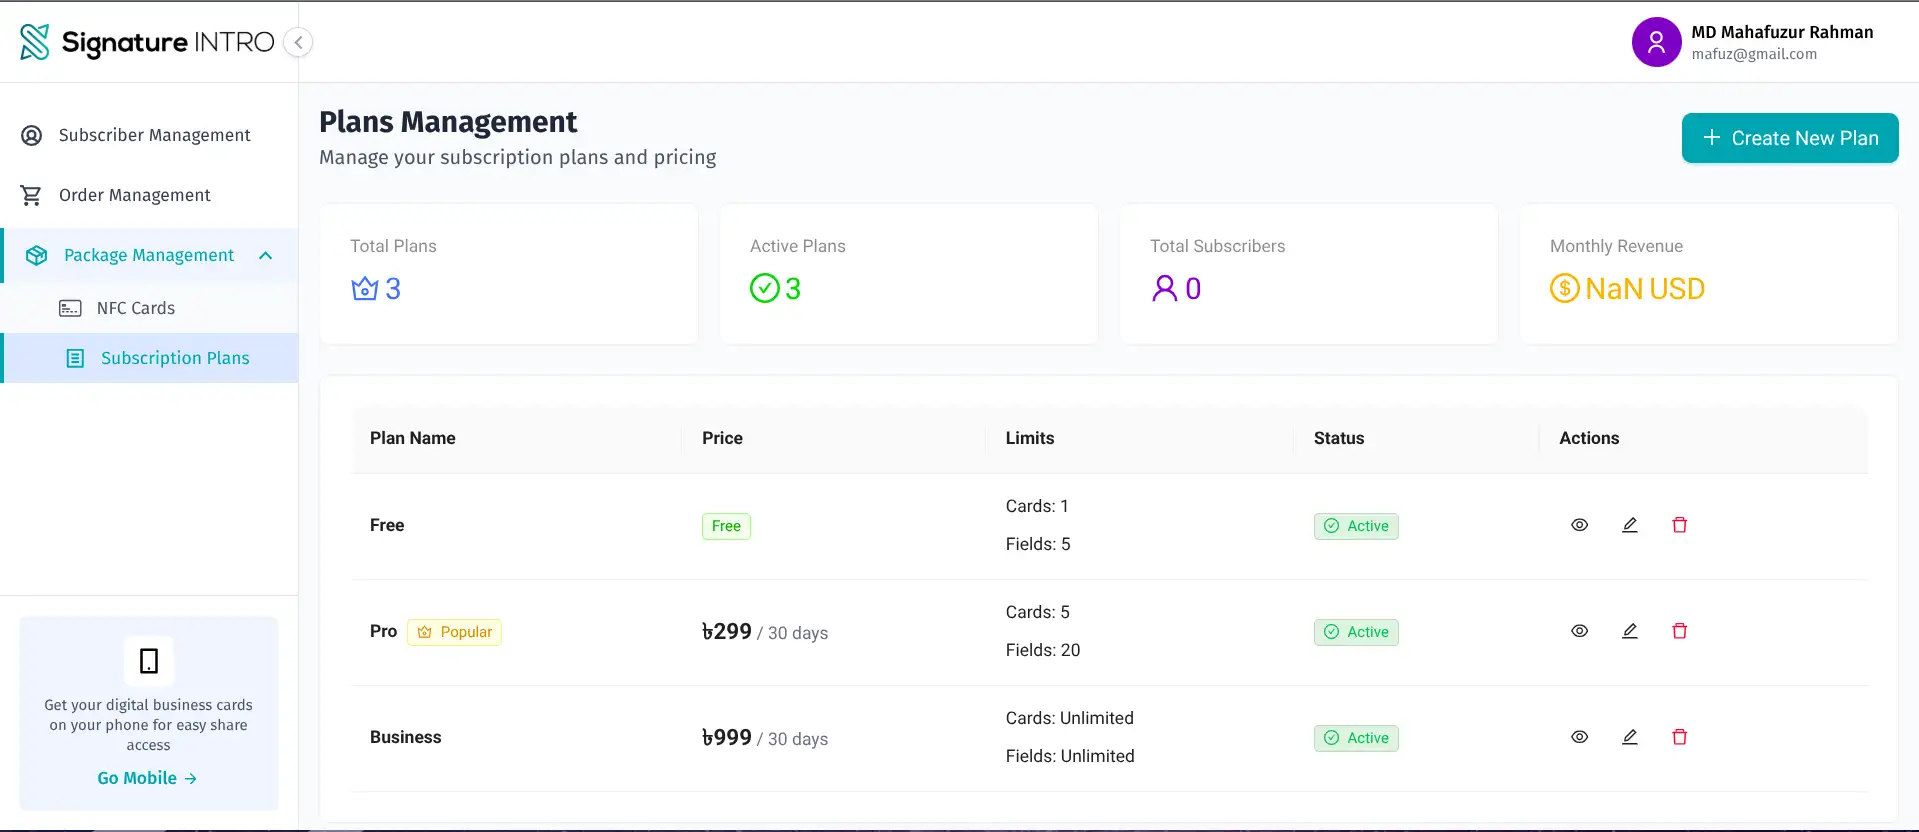Open the MD Mahafuzur Rahman profile menu
The height and width of the screenshot is (832, 1919).
(x=1781, y=42)
